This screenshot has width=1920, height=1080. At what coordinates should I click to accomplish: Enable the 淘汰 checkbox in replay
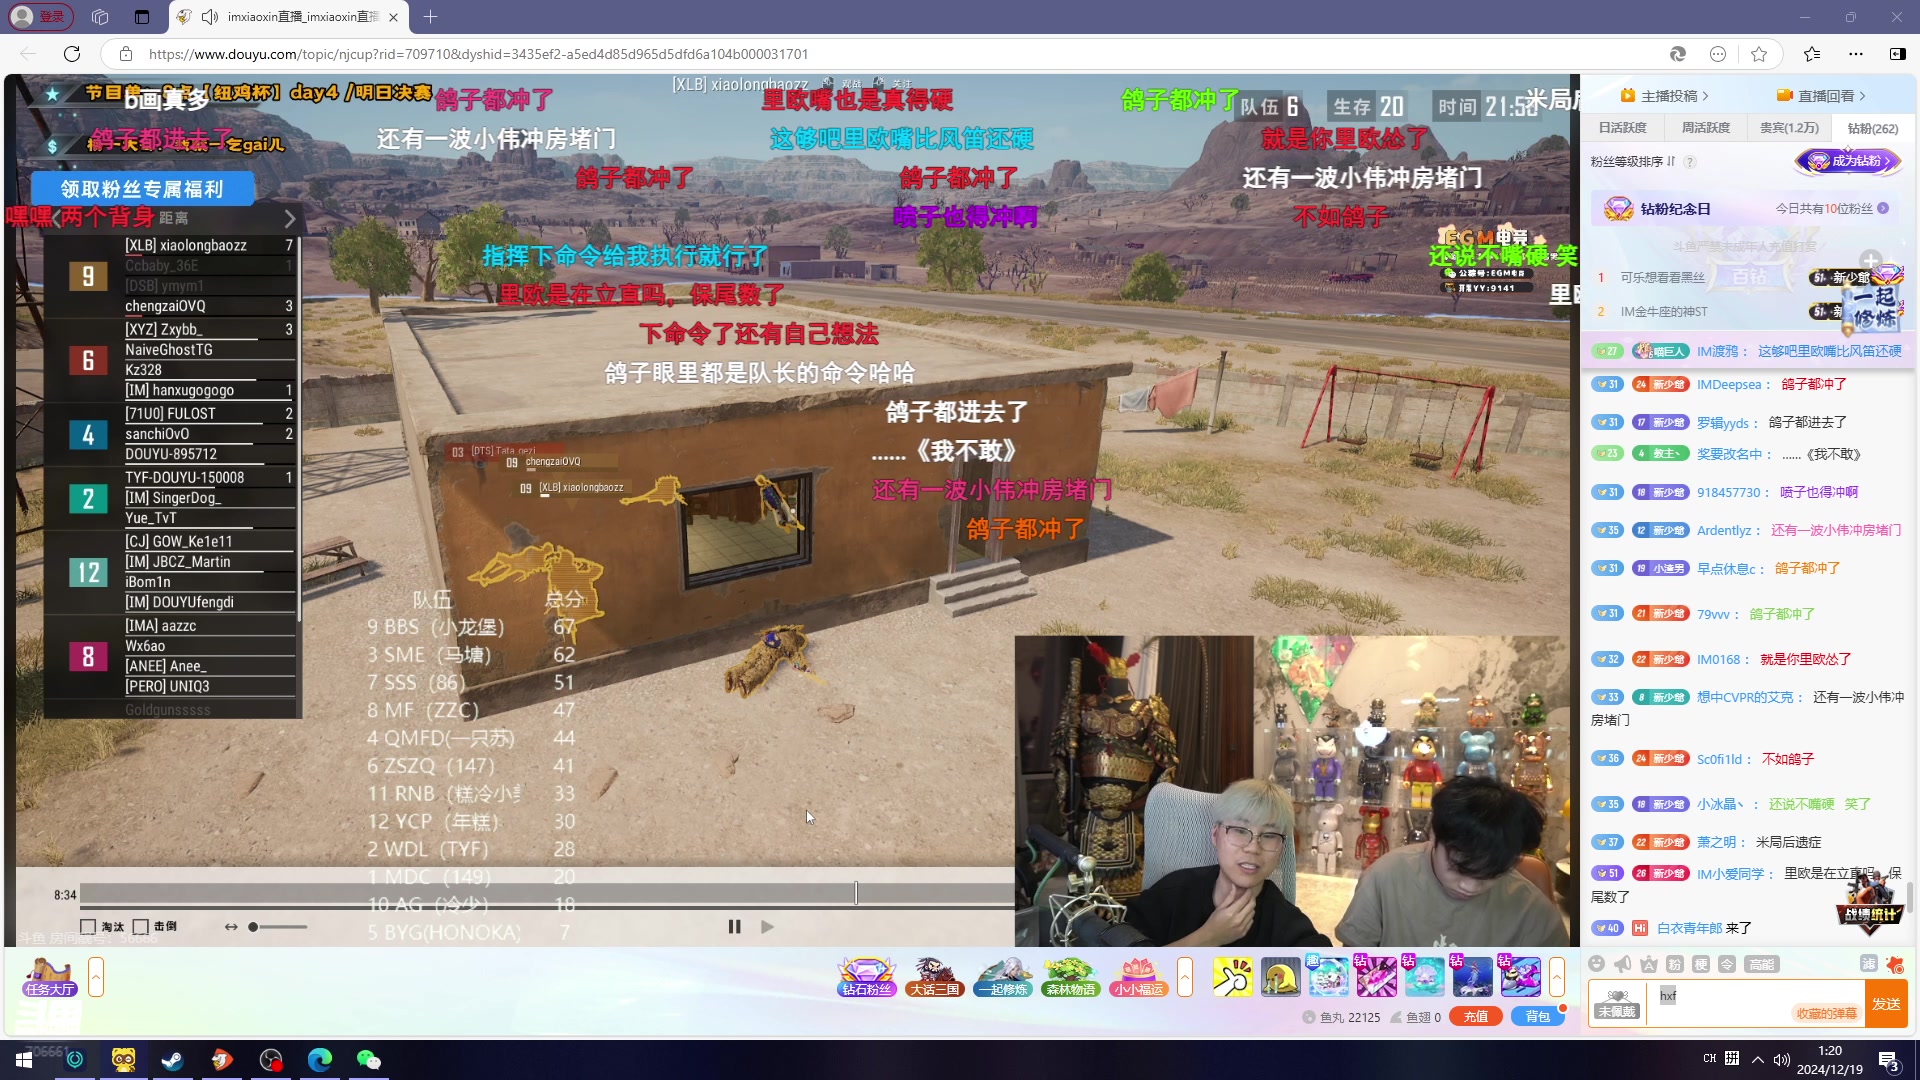[88, 927]
